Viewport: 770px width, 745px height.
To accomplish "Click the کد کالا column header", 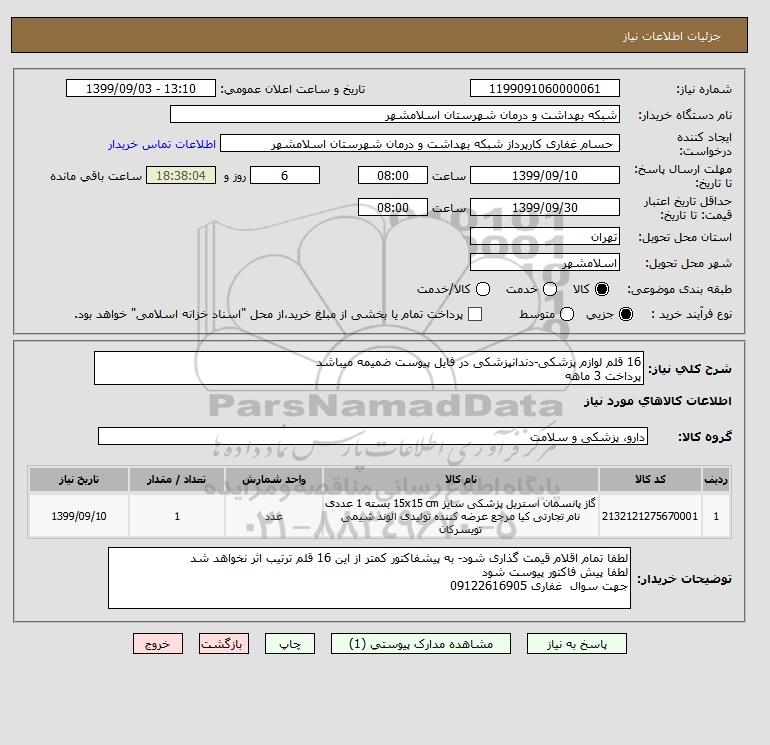I will pos(650,479).
